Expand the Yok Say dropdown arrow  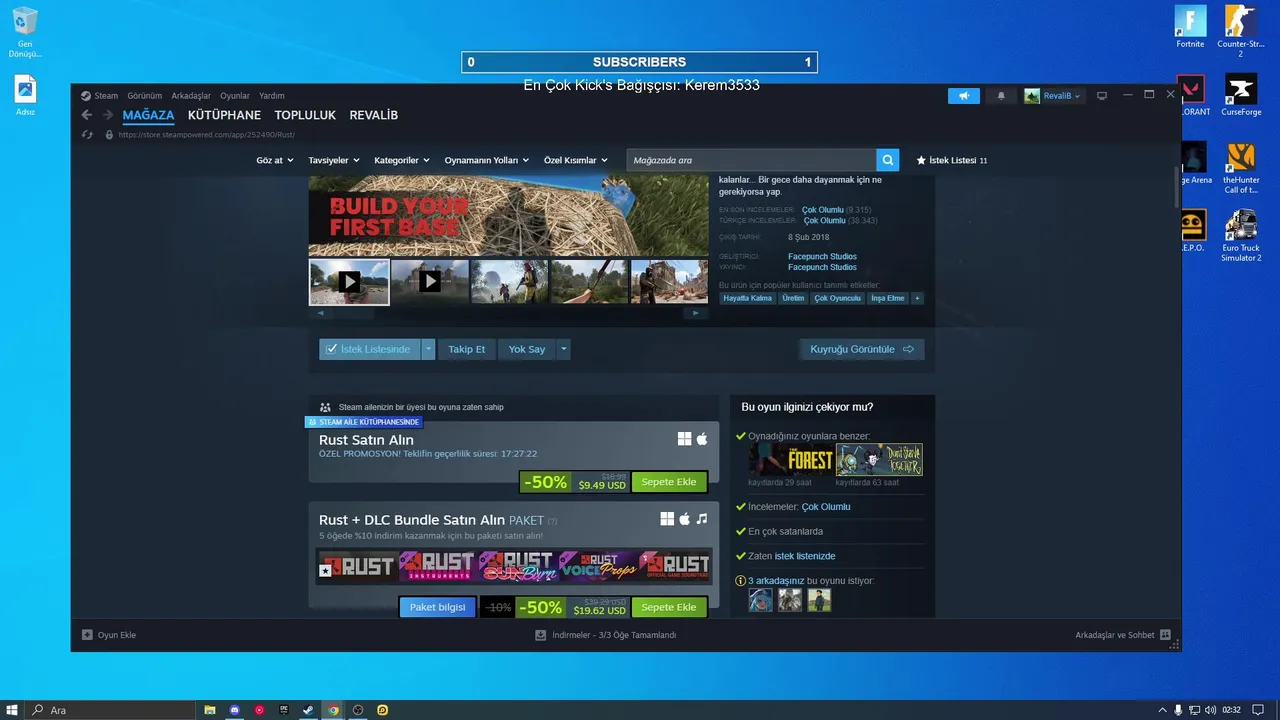tap(564, 349)
